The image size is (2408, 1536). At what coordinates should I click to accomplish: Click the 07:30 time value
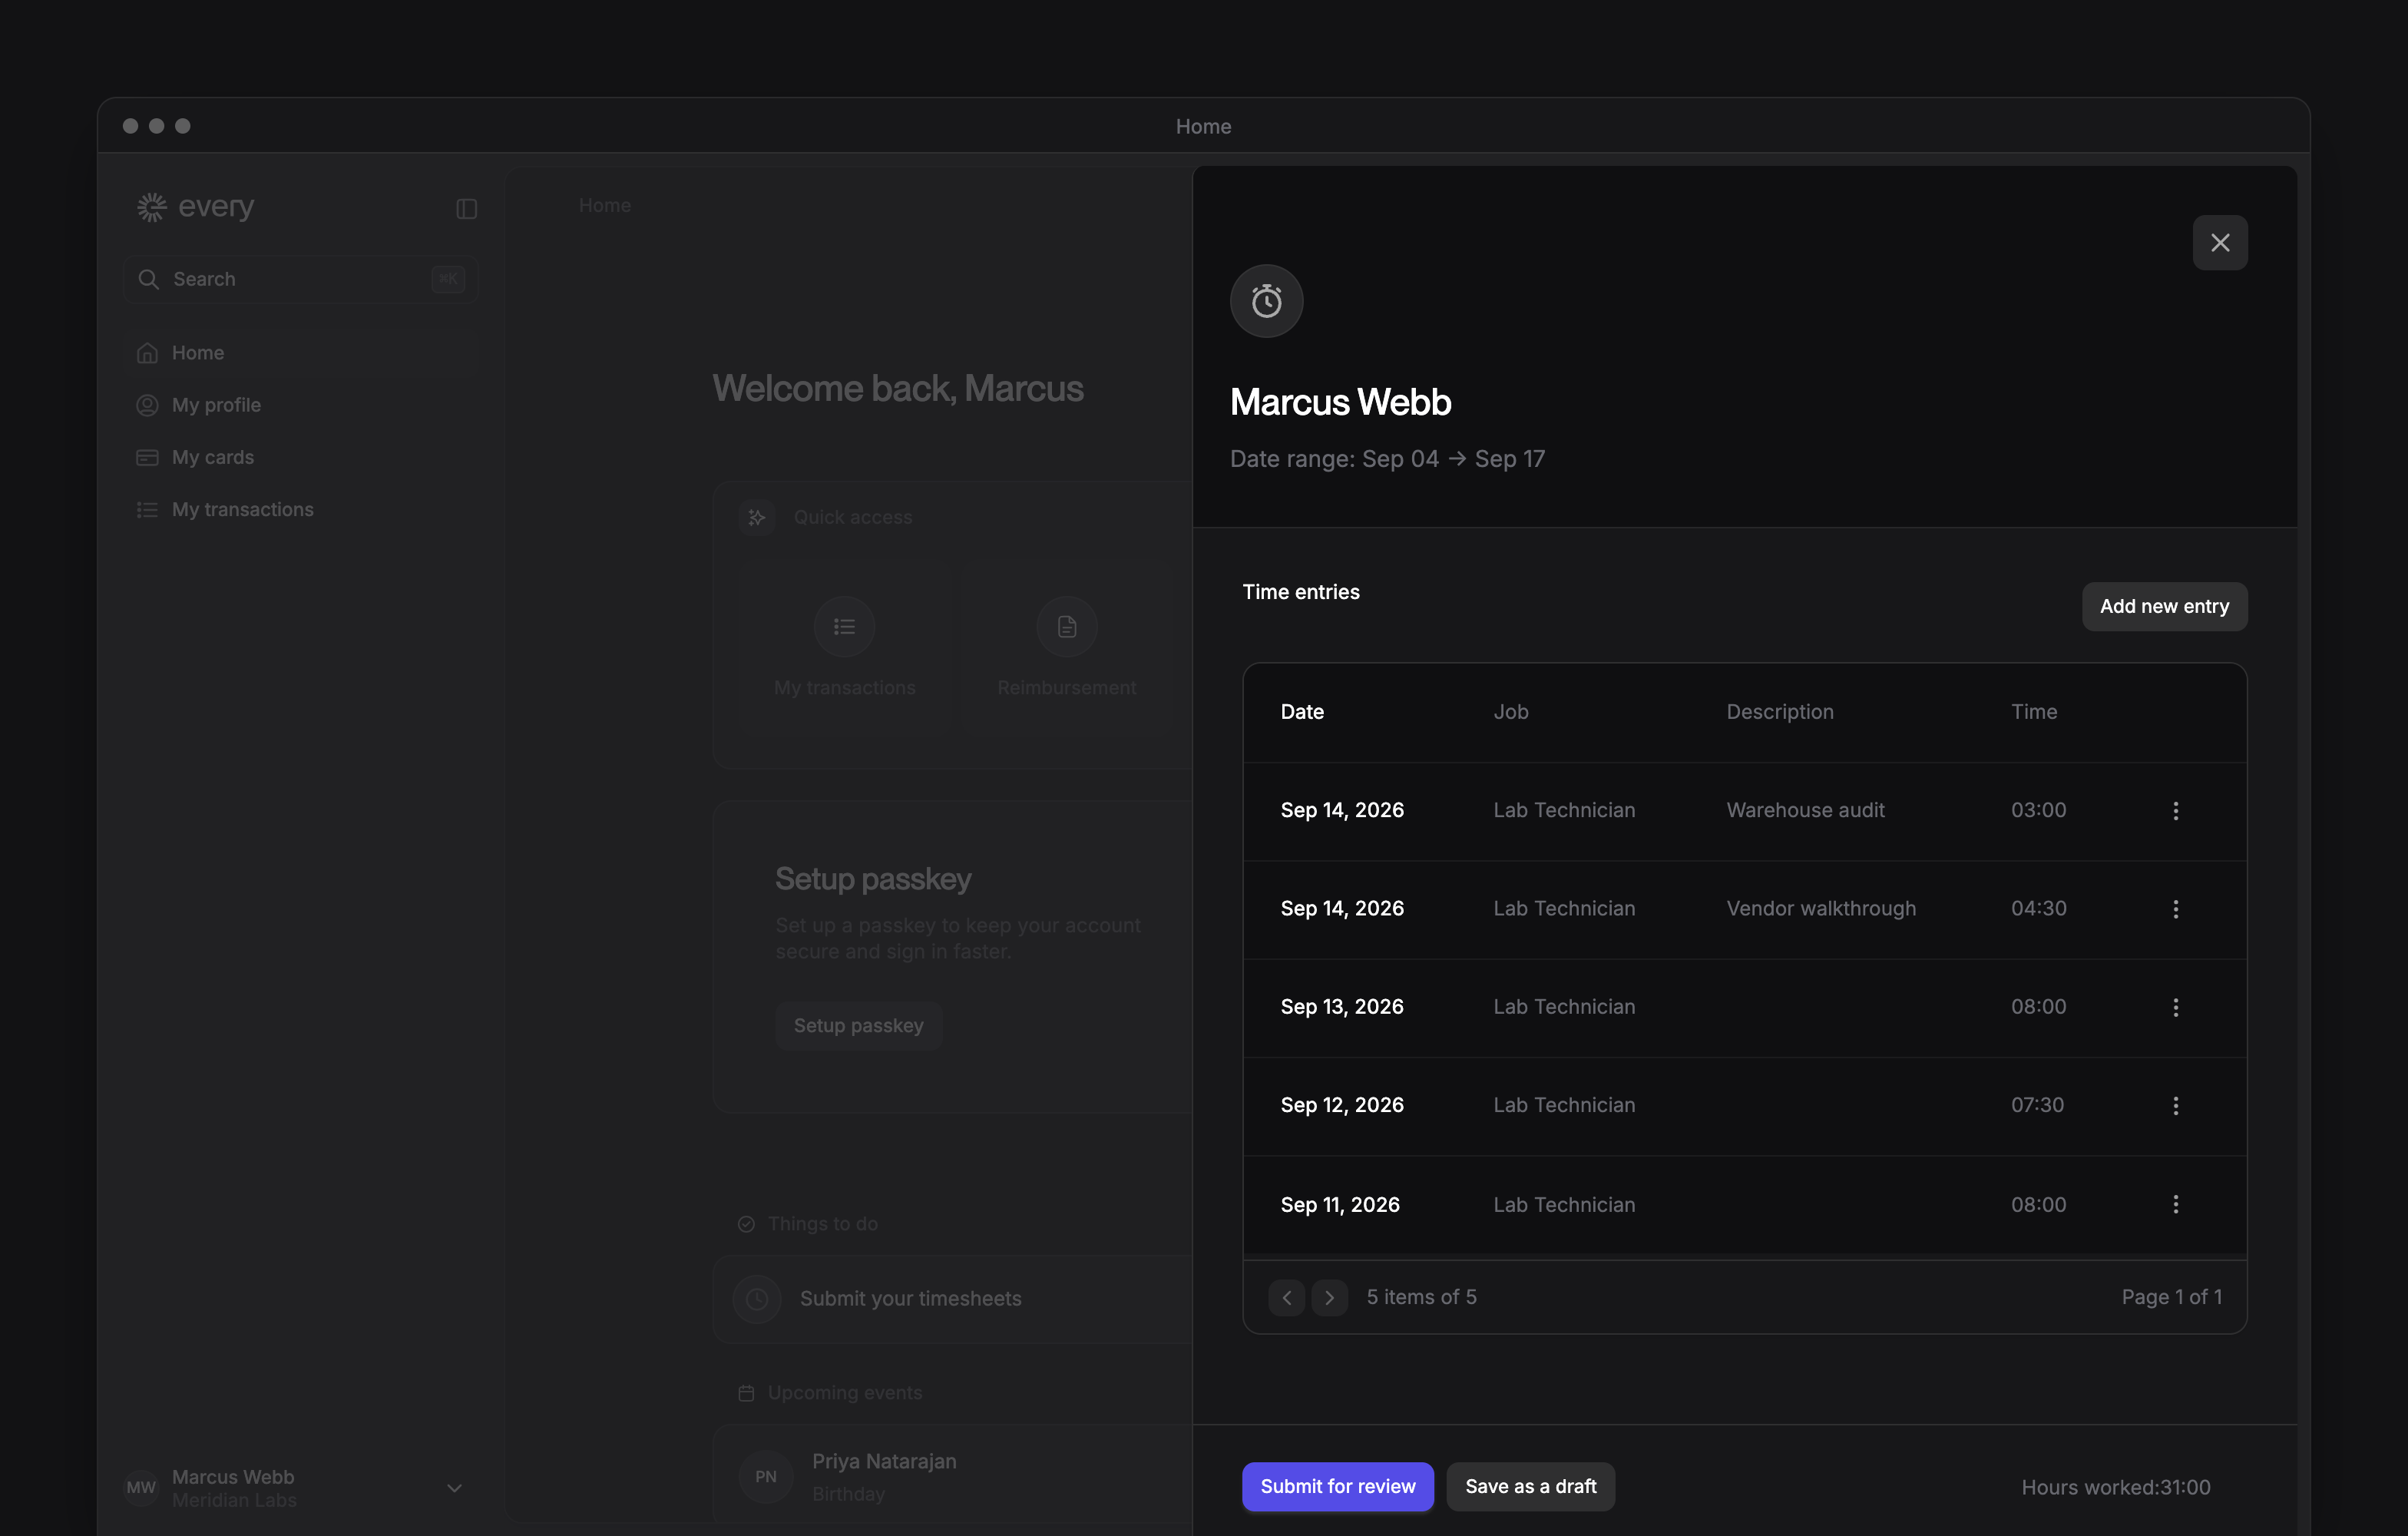(2037, 1105)
